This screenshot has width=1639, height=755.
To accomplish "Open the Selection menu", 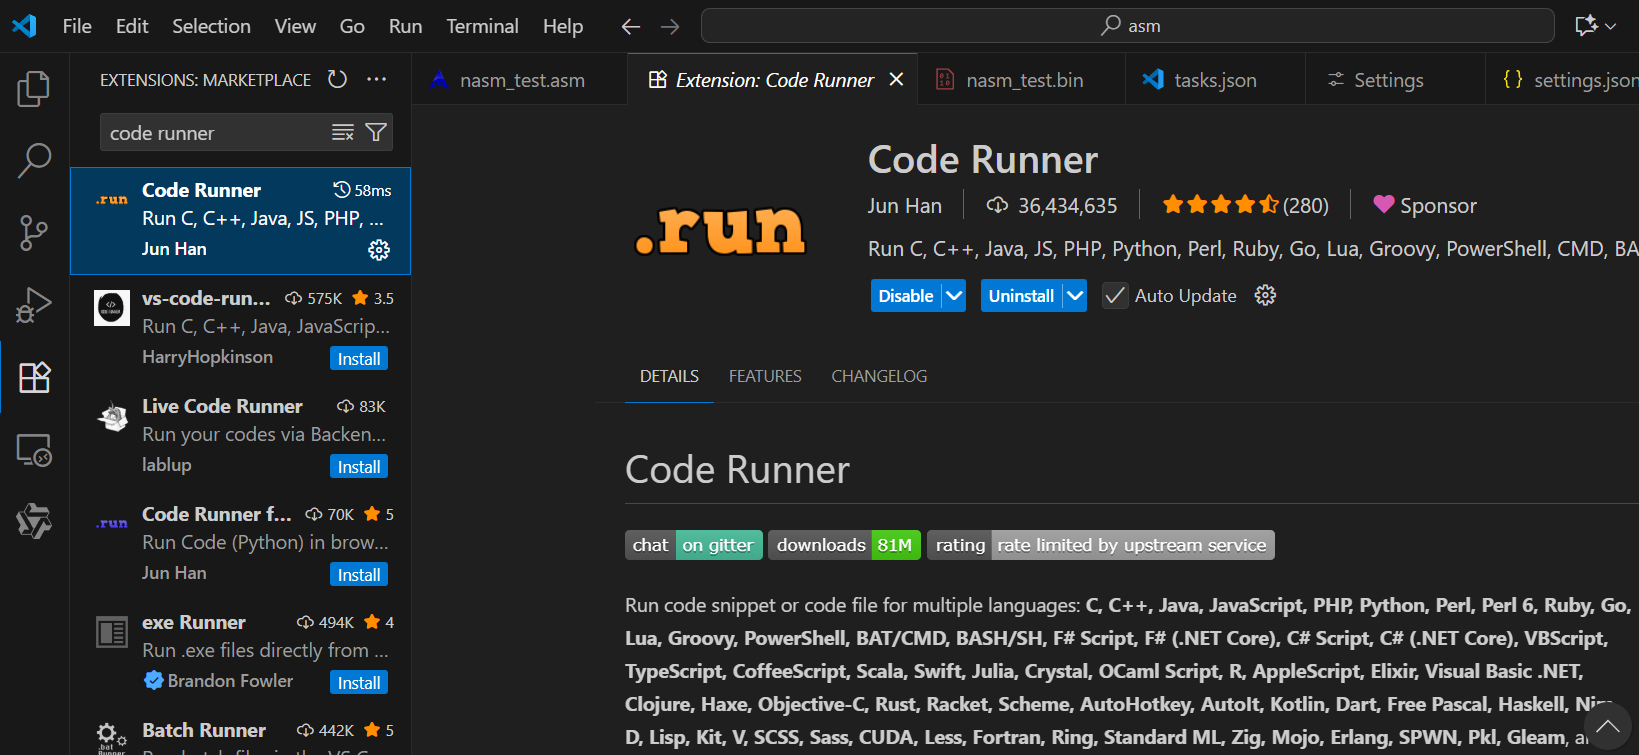I will (x=211, y=26).
